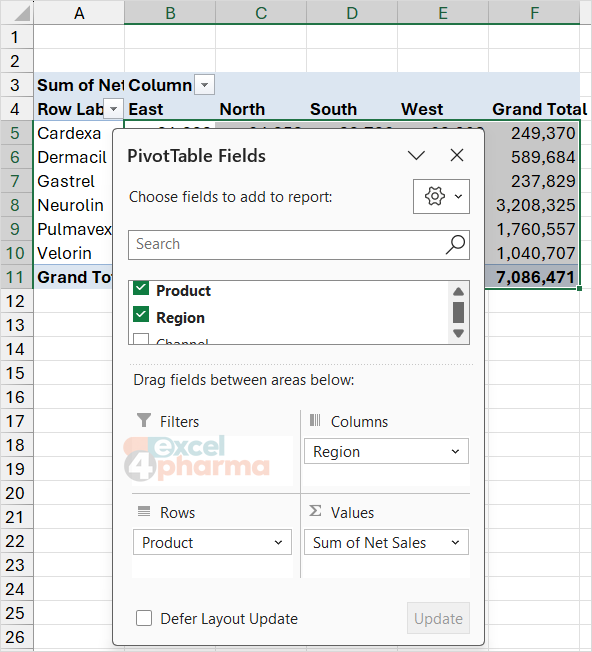Select column E header

[x=443, y=12]
